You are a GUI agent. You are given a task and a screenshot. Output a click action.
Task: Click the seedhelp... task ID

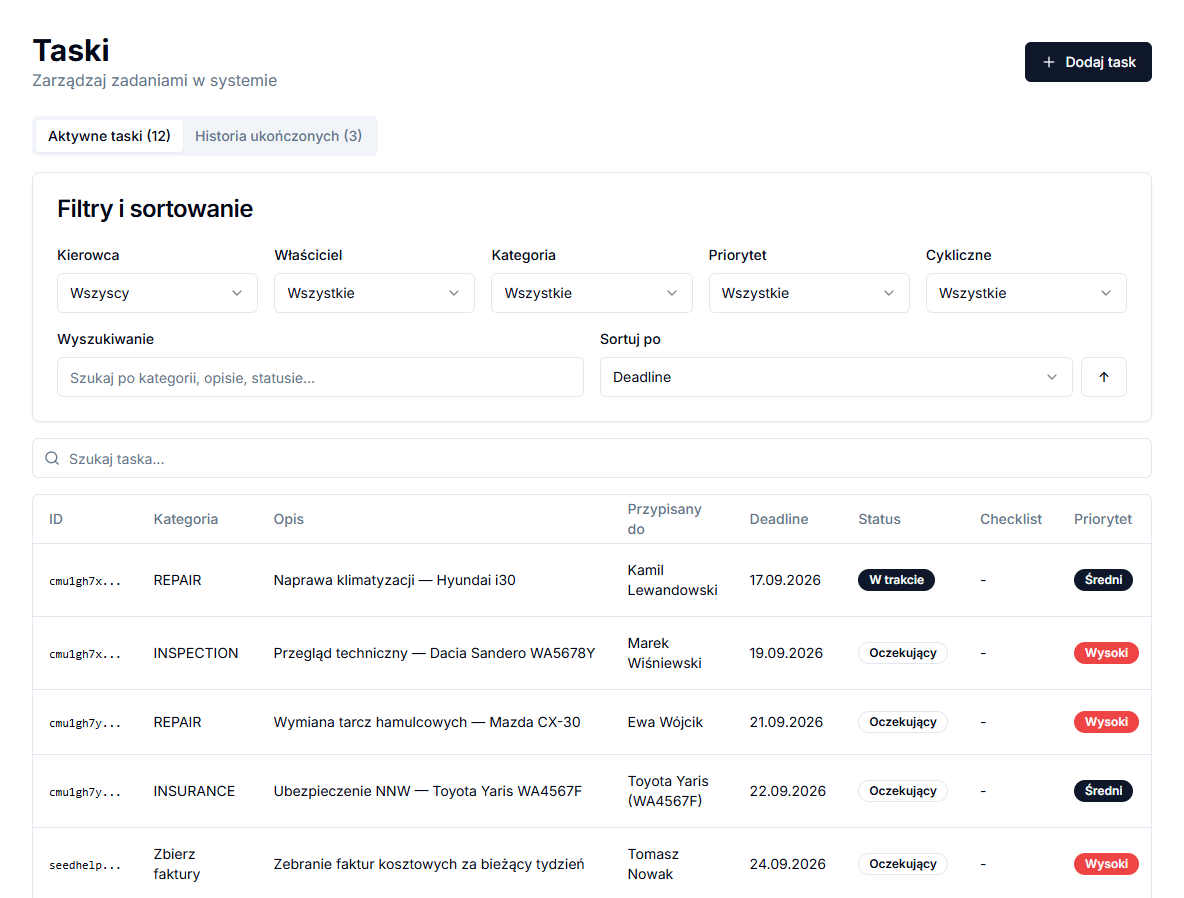[85, 866]
